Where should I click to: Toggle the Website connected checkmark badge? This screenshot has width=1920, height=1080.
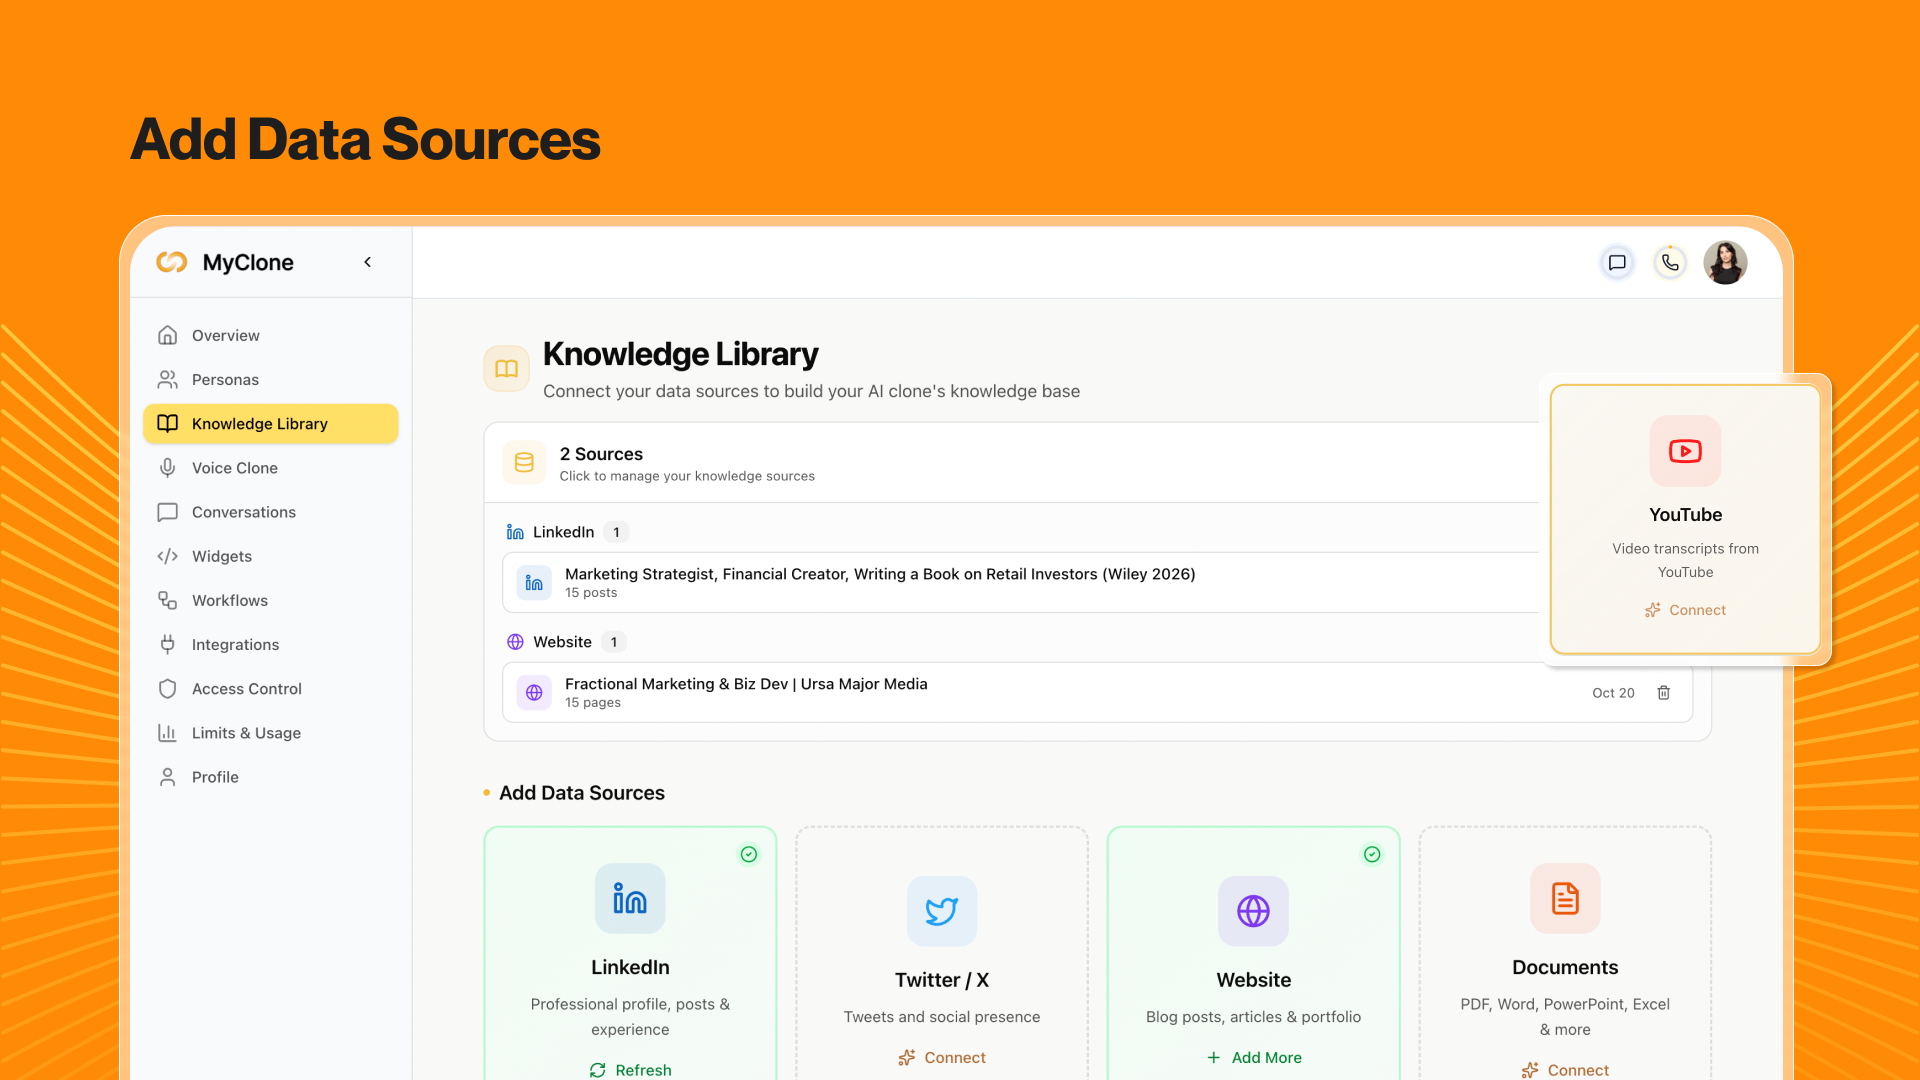point(1372,854)
